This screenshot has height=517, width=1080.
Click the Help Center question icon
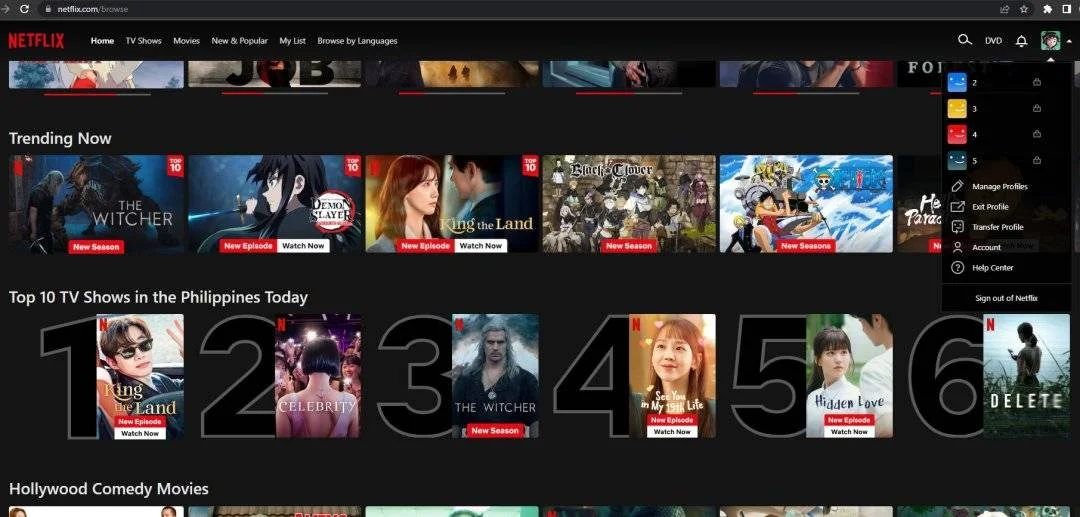(x=957, y=268)
